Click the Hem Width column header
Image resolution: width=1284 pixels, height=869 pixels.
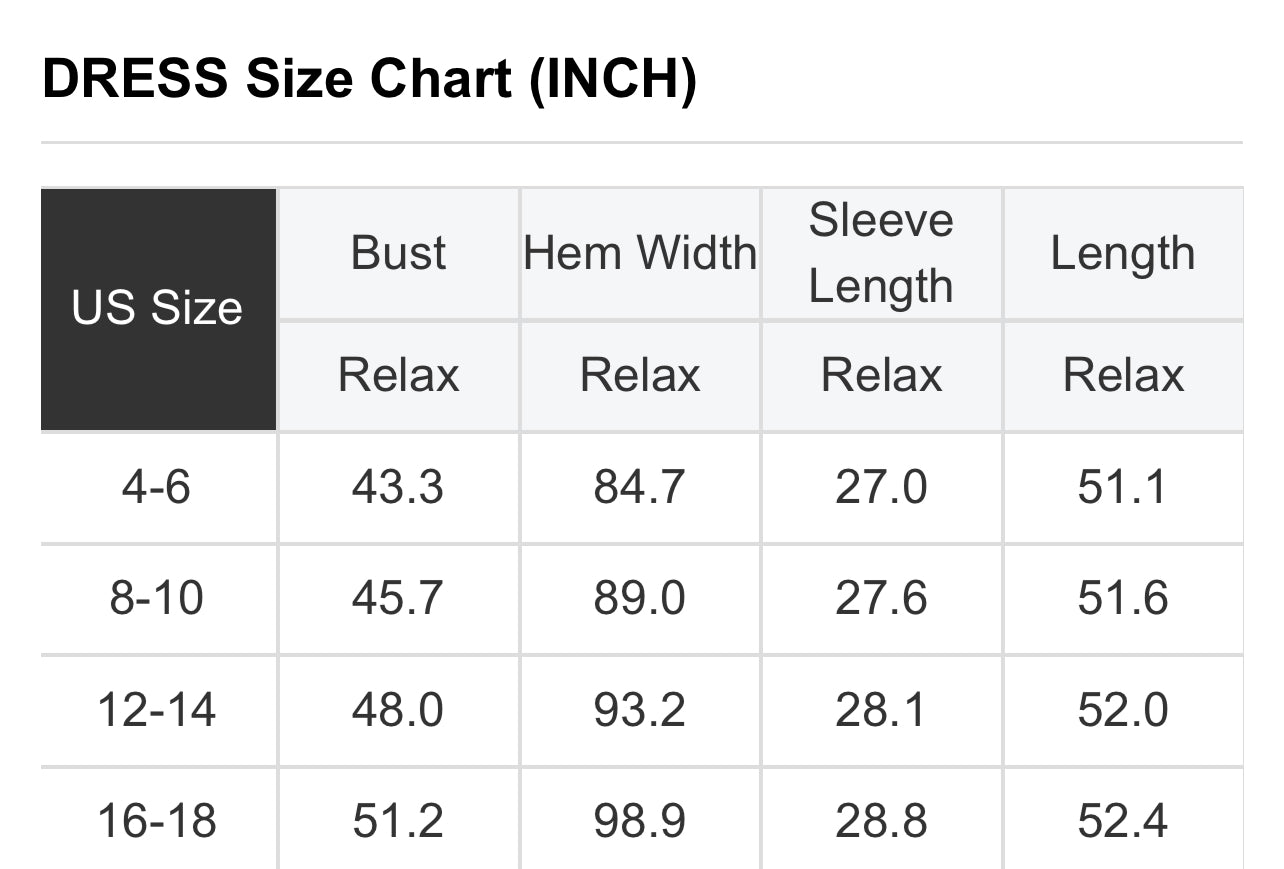(640, 253)
